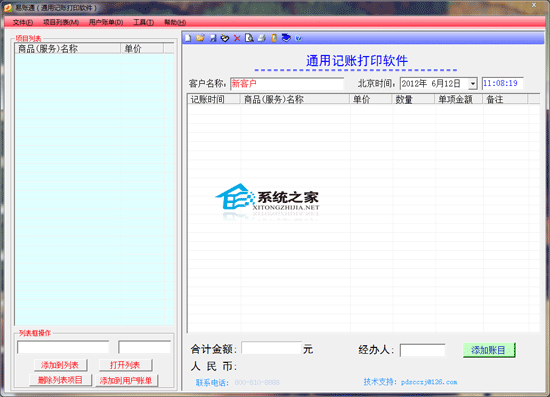Click 商品(服务)名称 header in 项目列表
This screenshot has width=550, height=397.
(68, 48)
